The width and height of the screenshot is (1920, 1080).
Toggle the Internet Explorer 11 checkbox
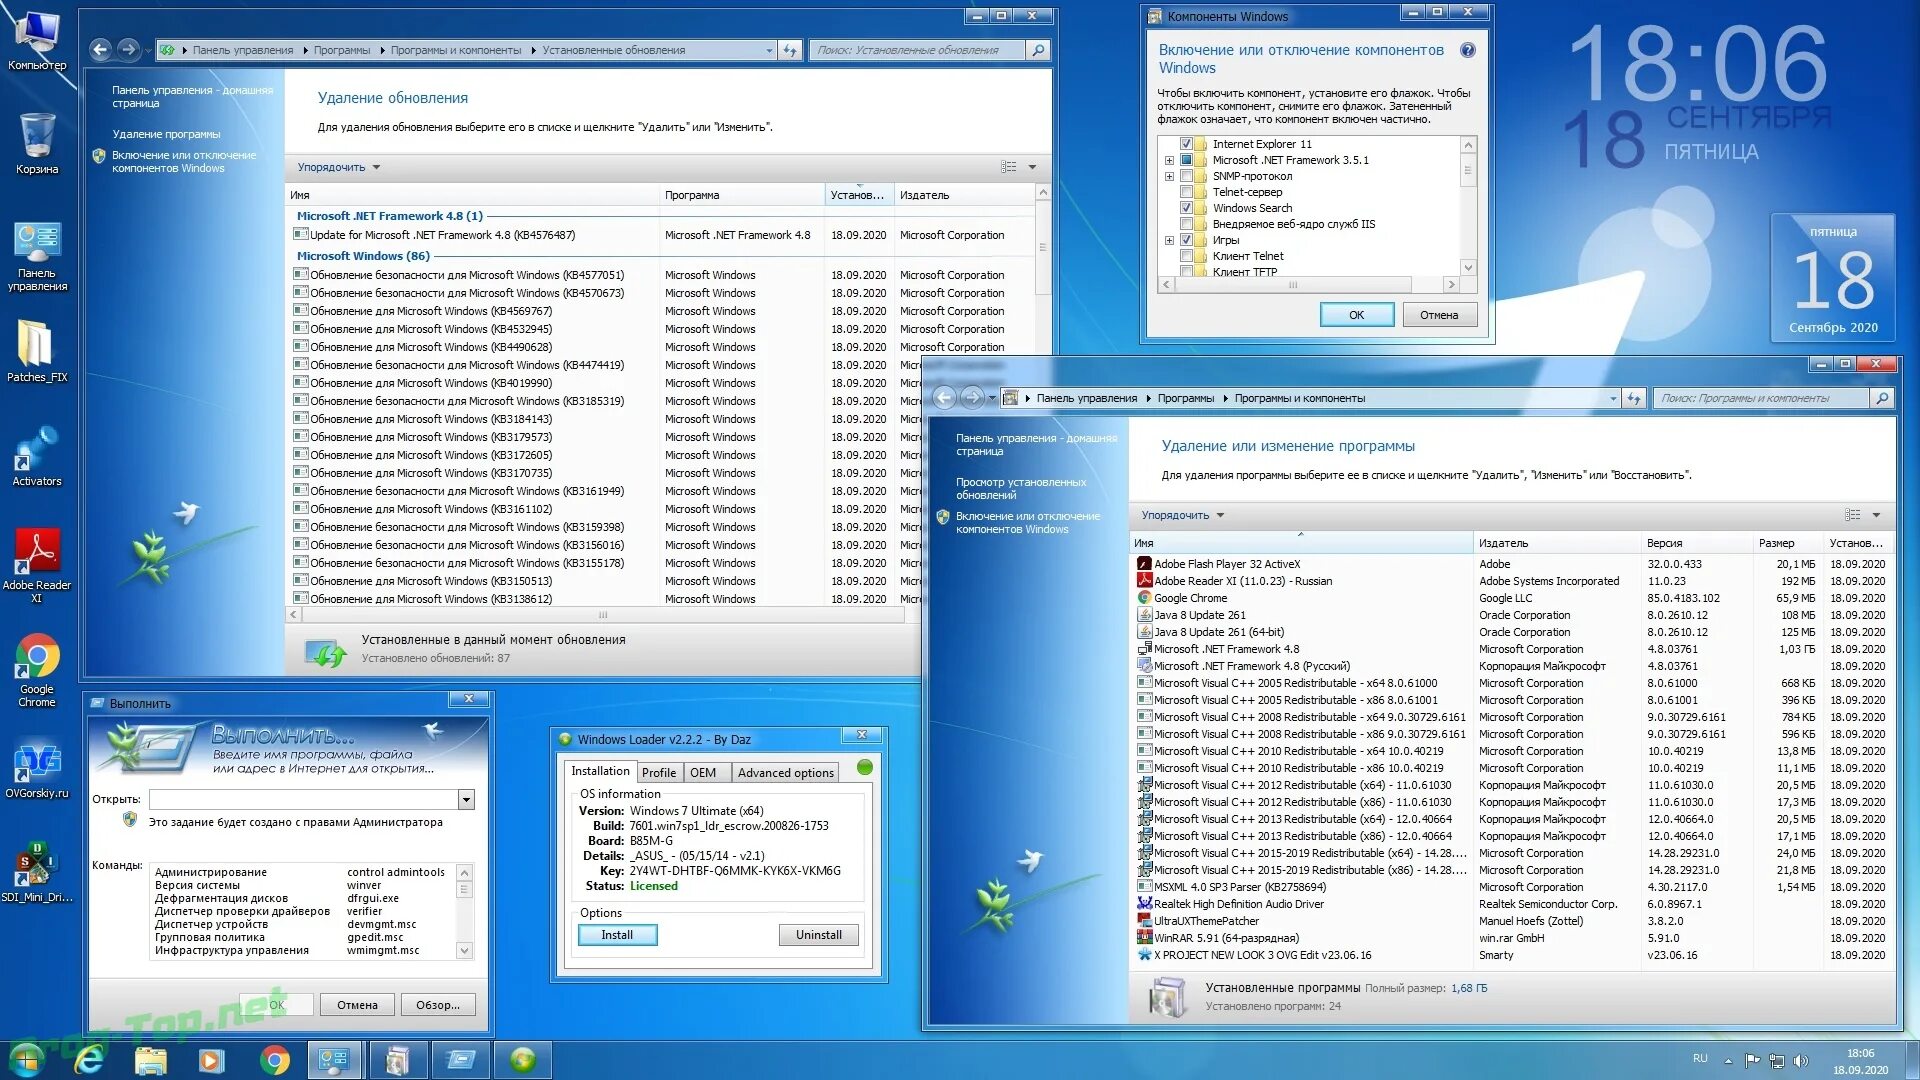click(1186, 144)
